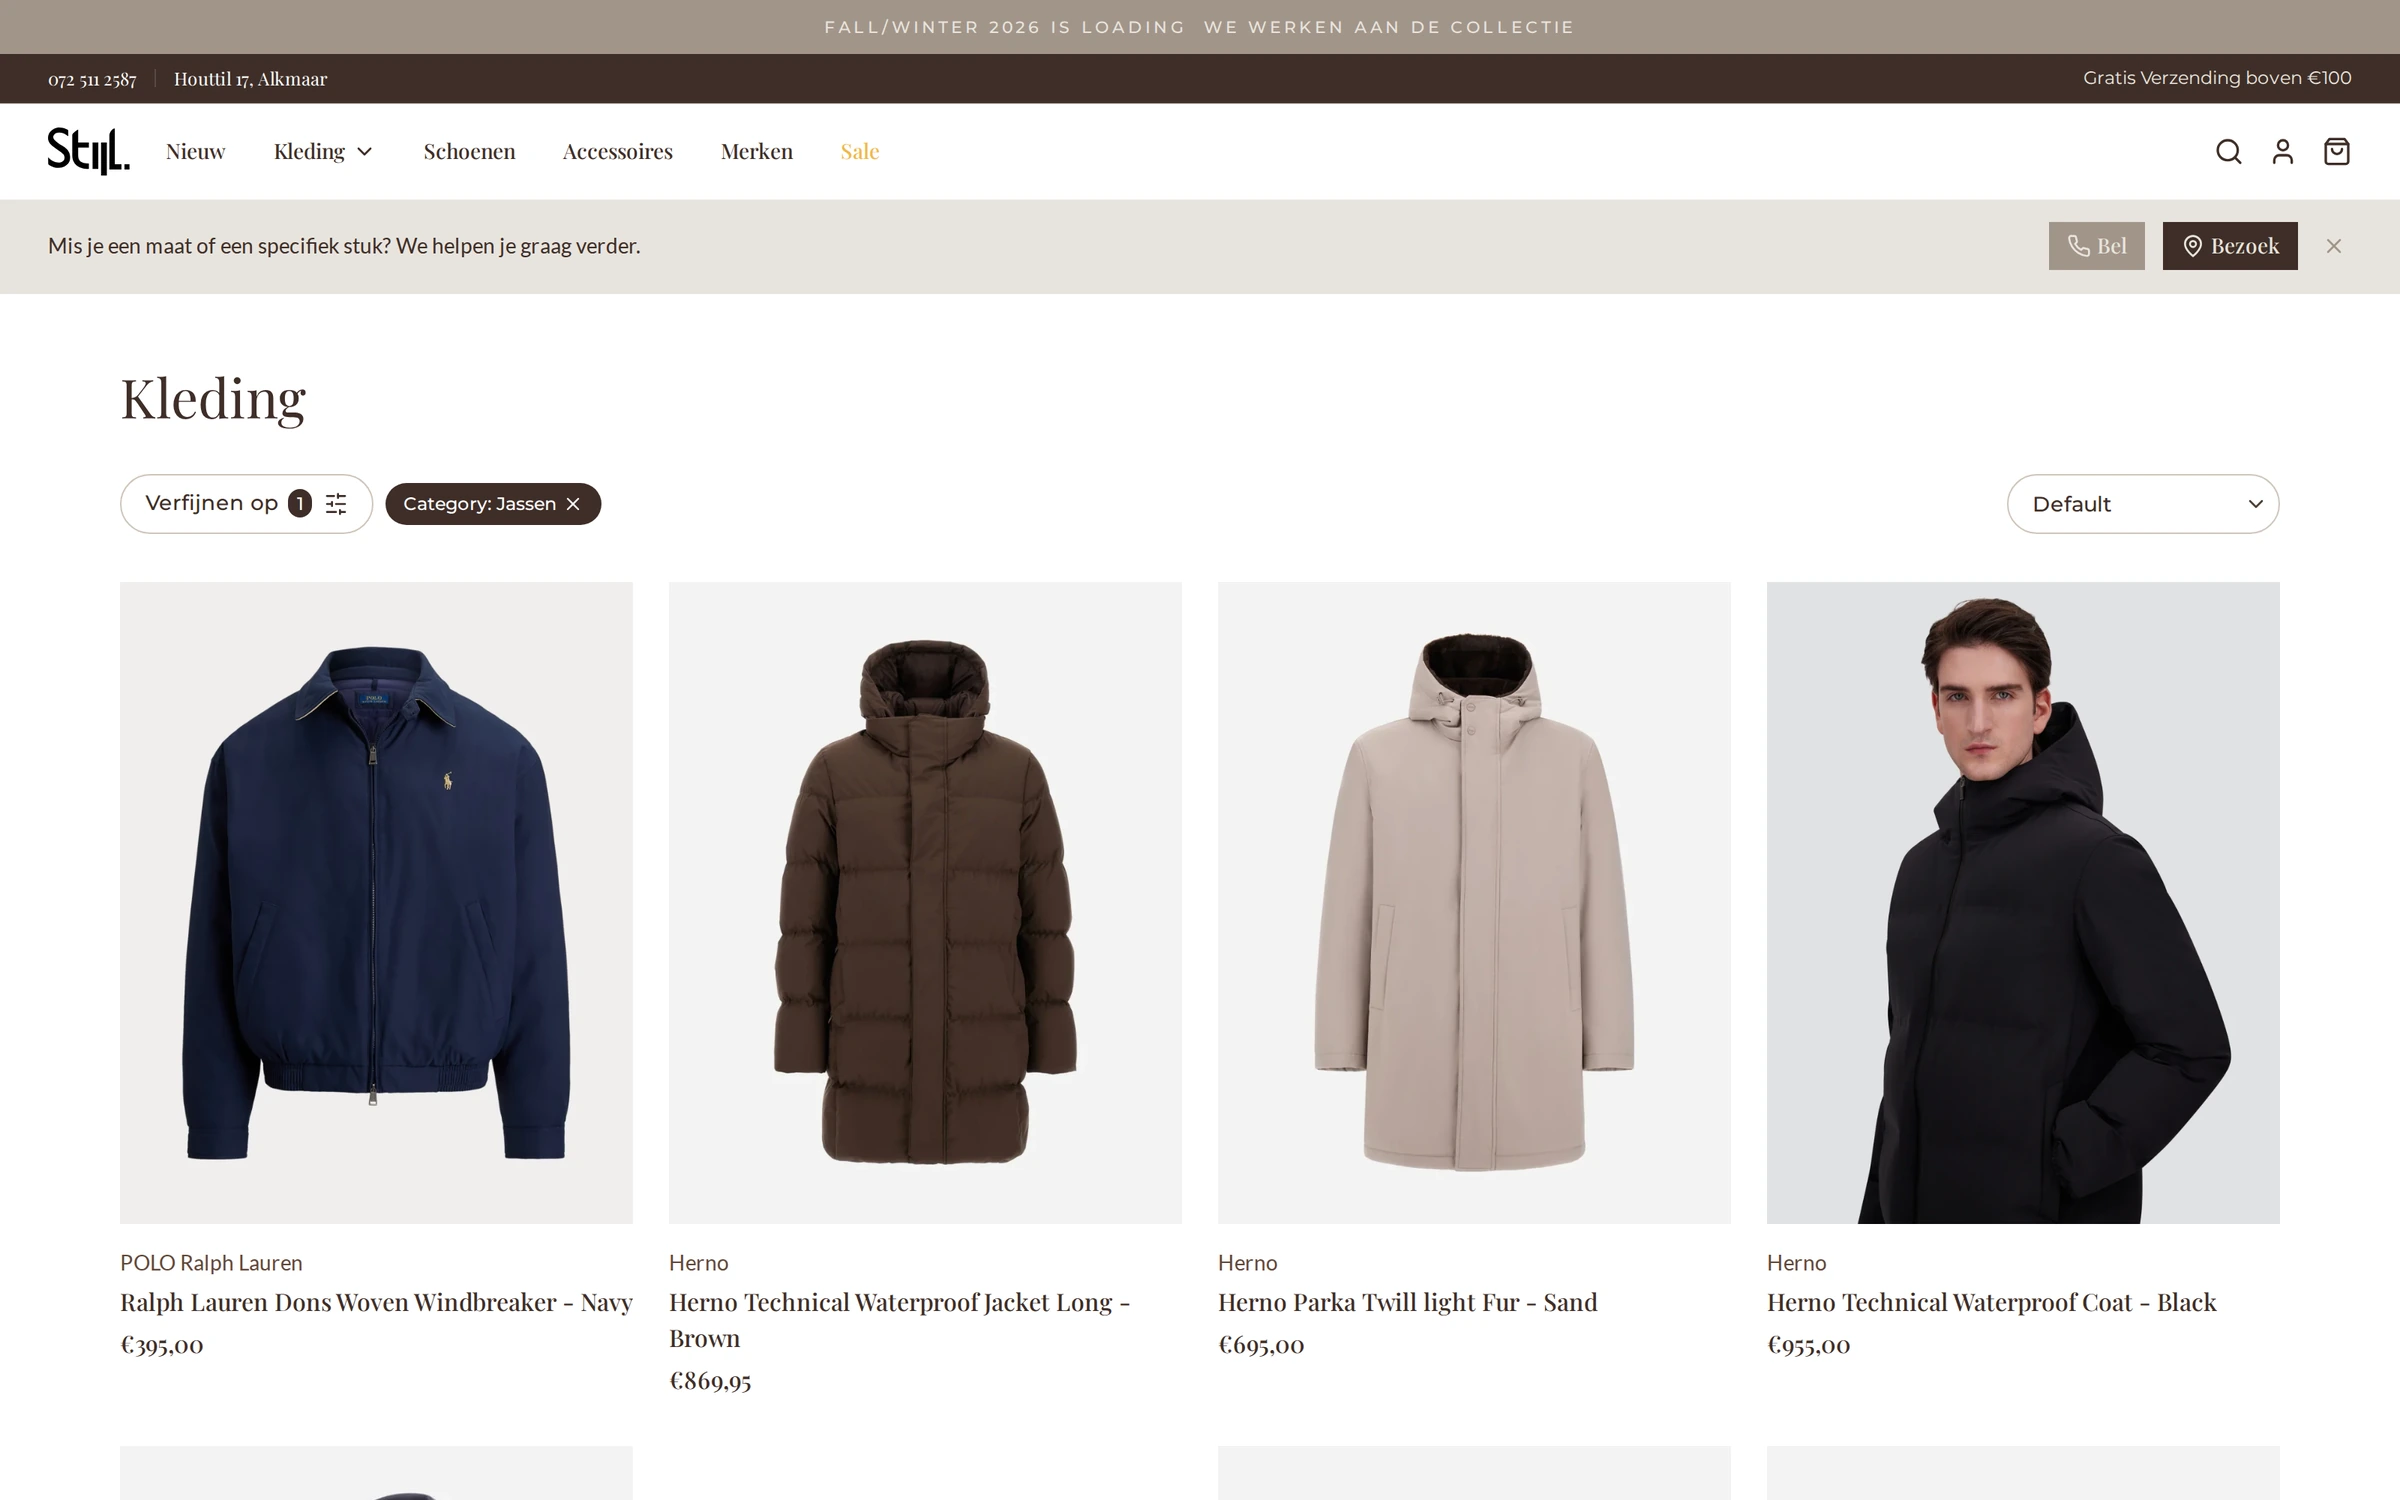Open Merken navigation item
This screenshot has width=2400, height=1500.
757,151
